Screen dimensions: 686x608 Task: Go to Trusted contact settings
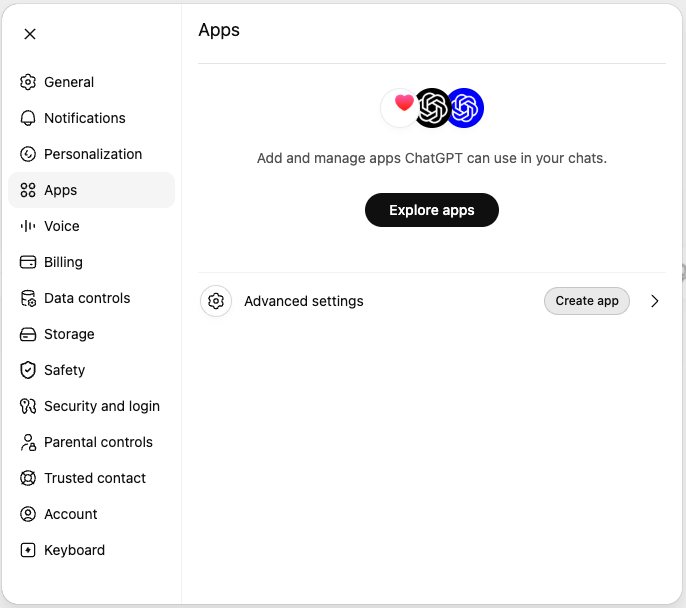point(91,478)
